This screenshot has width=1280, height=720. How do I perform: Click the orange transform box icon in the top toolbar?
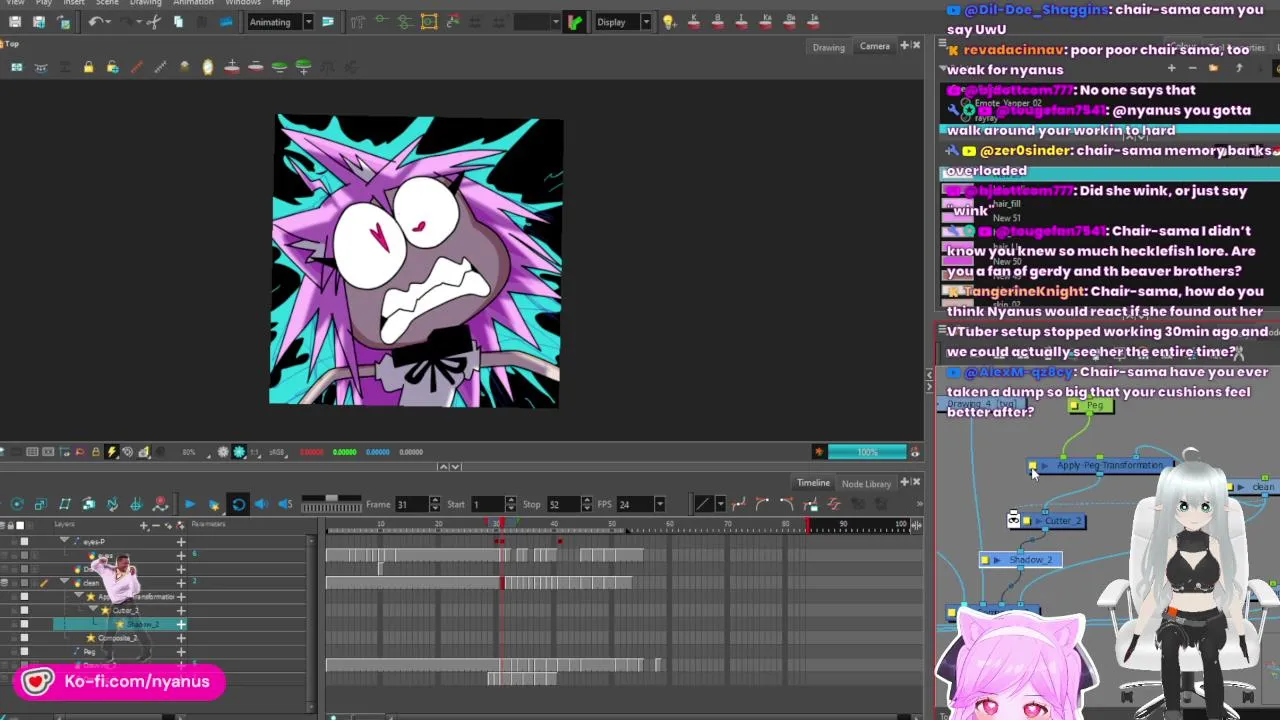pyautogui.click(x=429, y=22)
